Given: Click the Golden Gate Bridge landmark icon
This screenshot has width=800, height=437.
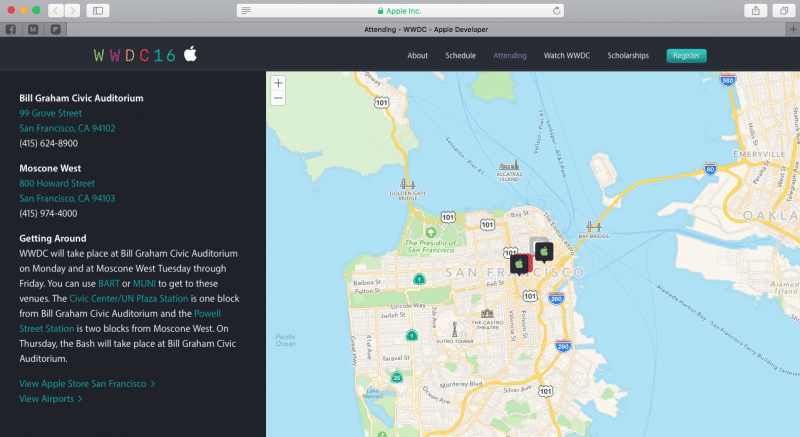Looking at the screenshot, I should pyautogui.click(x=408, y=184).
